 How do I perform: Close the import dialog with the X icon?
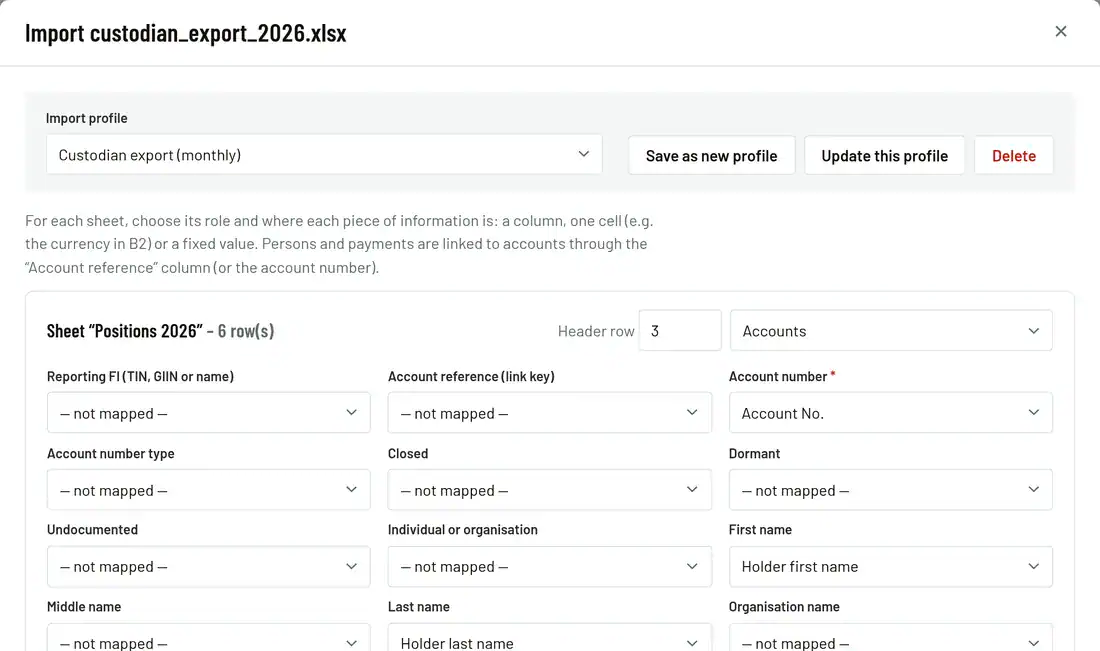[x=1061, y=31]
